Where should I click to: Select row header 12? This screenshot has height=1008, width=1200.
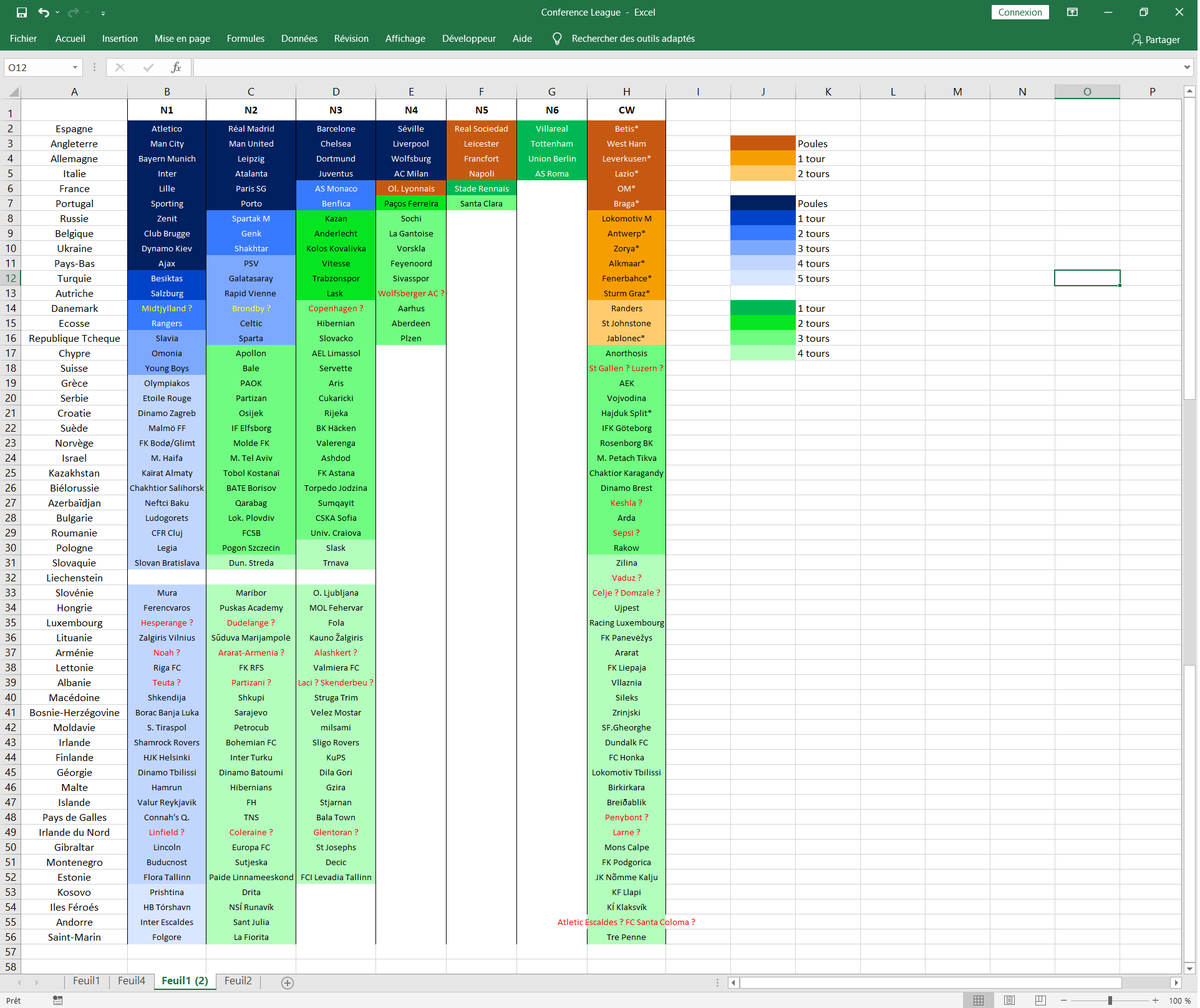tap(10, 278)
